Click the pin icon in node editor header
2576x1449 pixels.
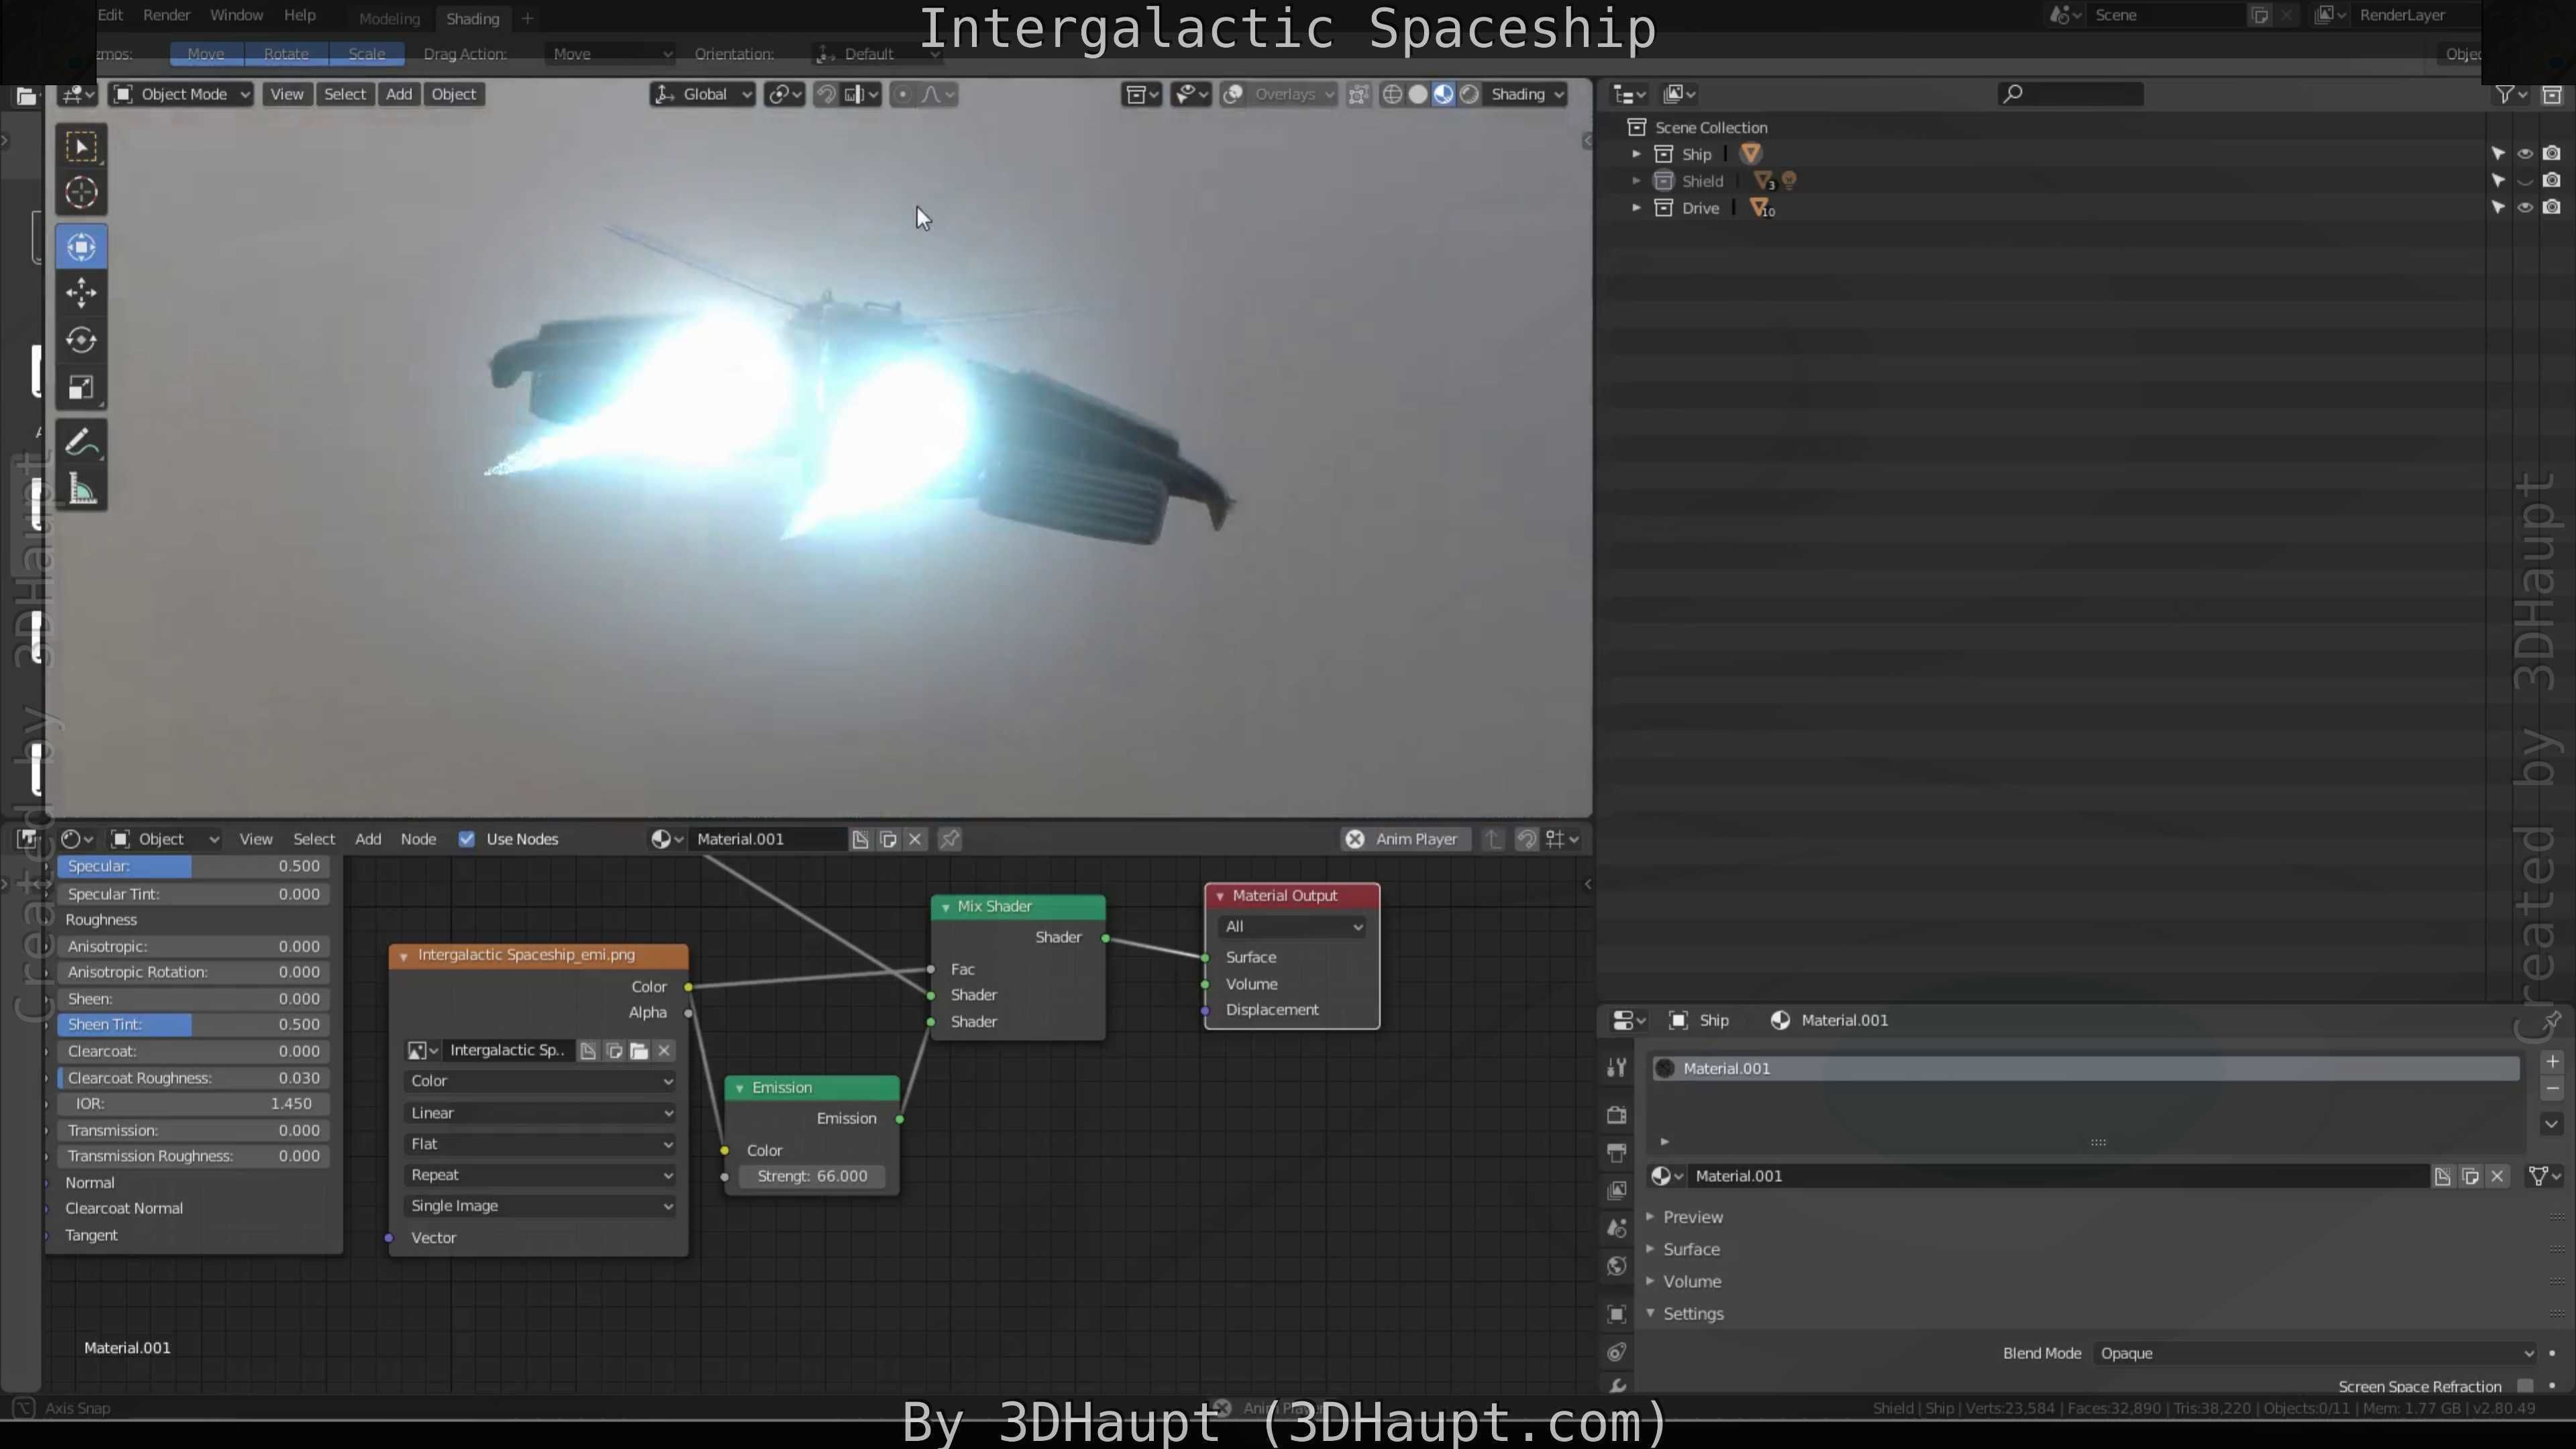pyautogui.click(x=949, y=839)
